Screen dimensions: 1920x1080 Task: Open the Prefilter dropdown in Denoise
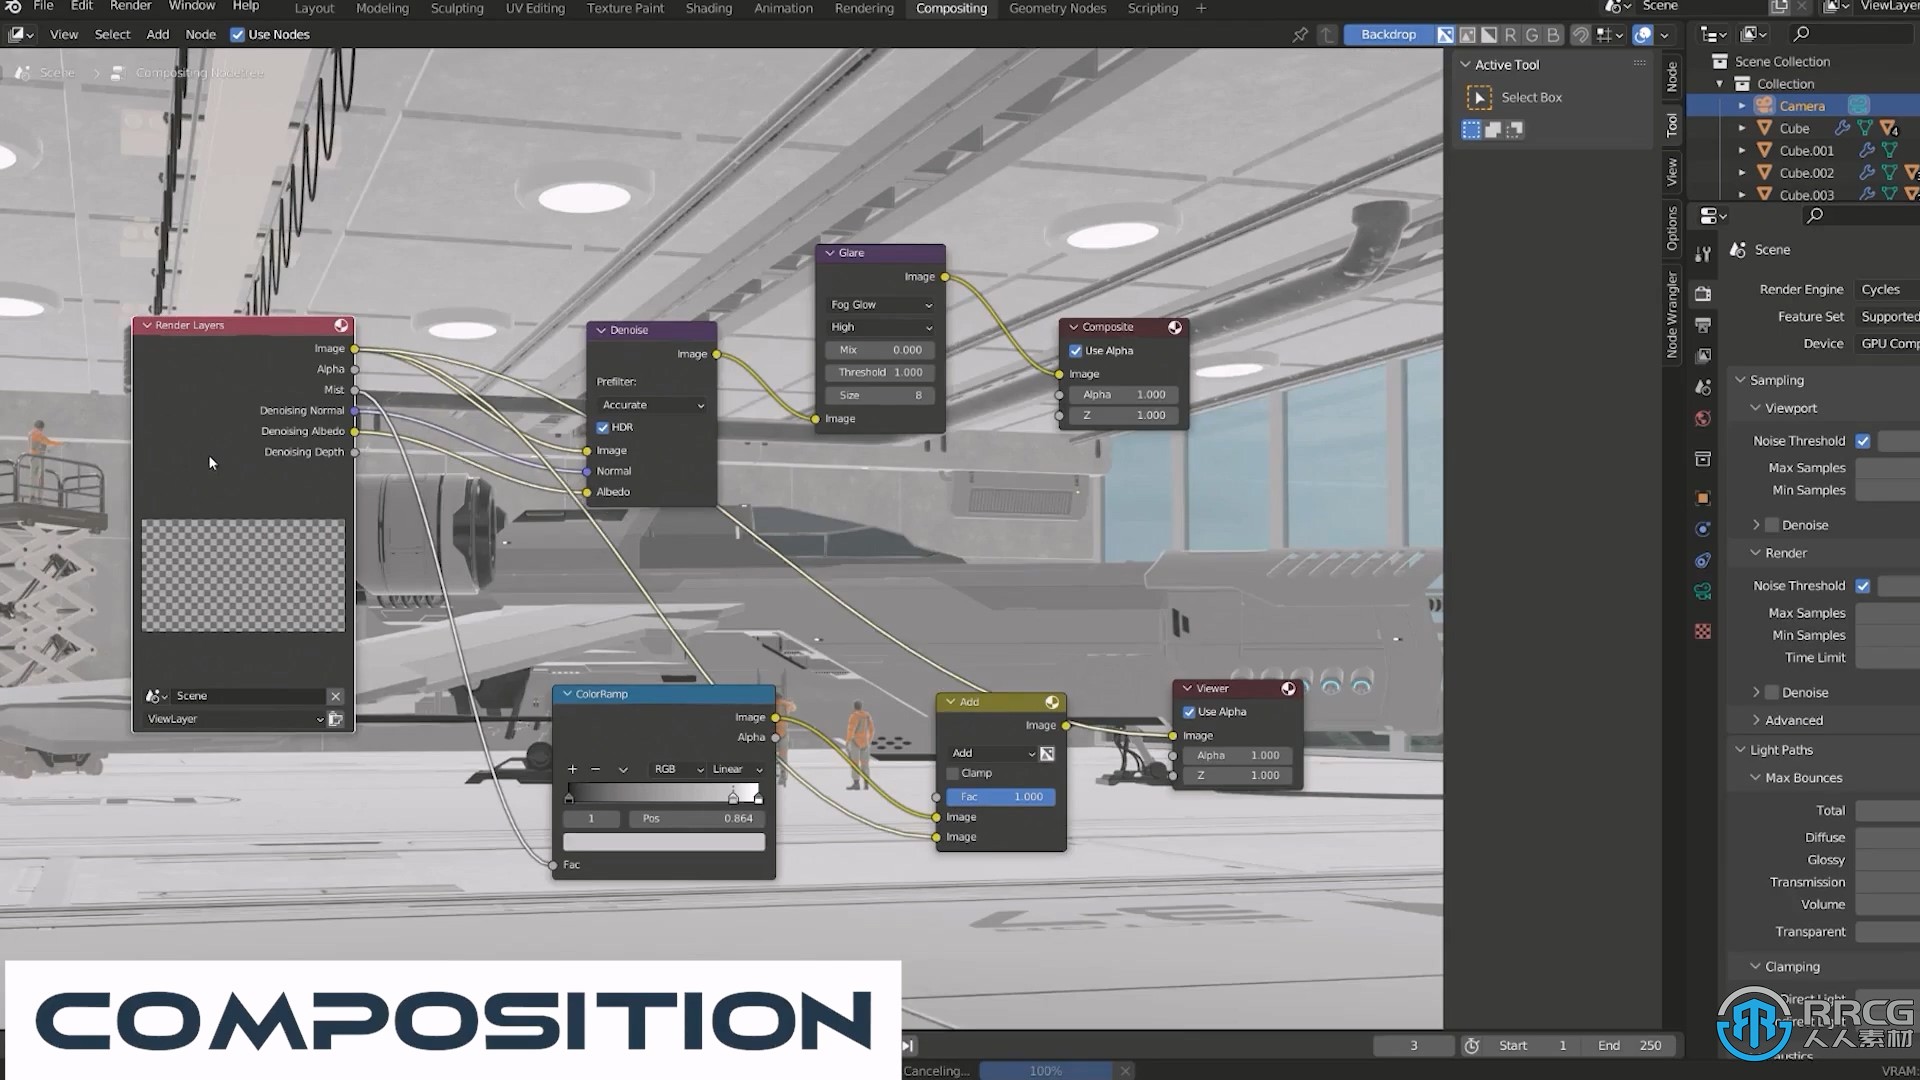pos(650,404)
